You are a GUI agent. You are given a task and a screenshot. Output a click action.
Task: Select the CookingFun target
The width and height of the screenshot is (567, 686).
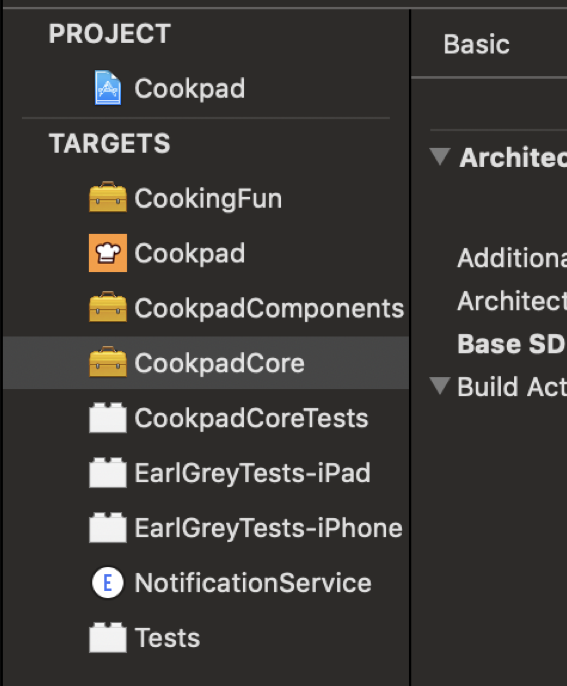coord(206,198)
